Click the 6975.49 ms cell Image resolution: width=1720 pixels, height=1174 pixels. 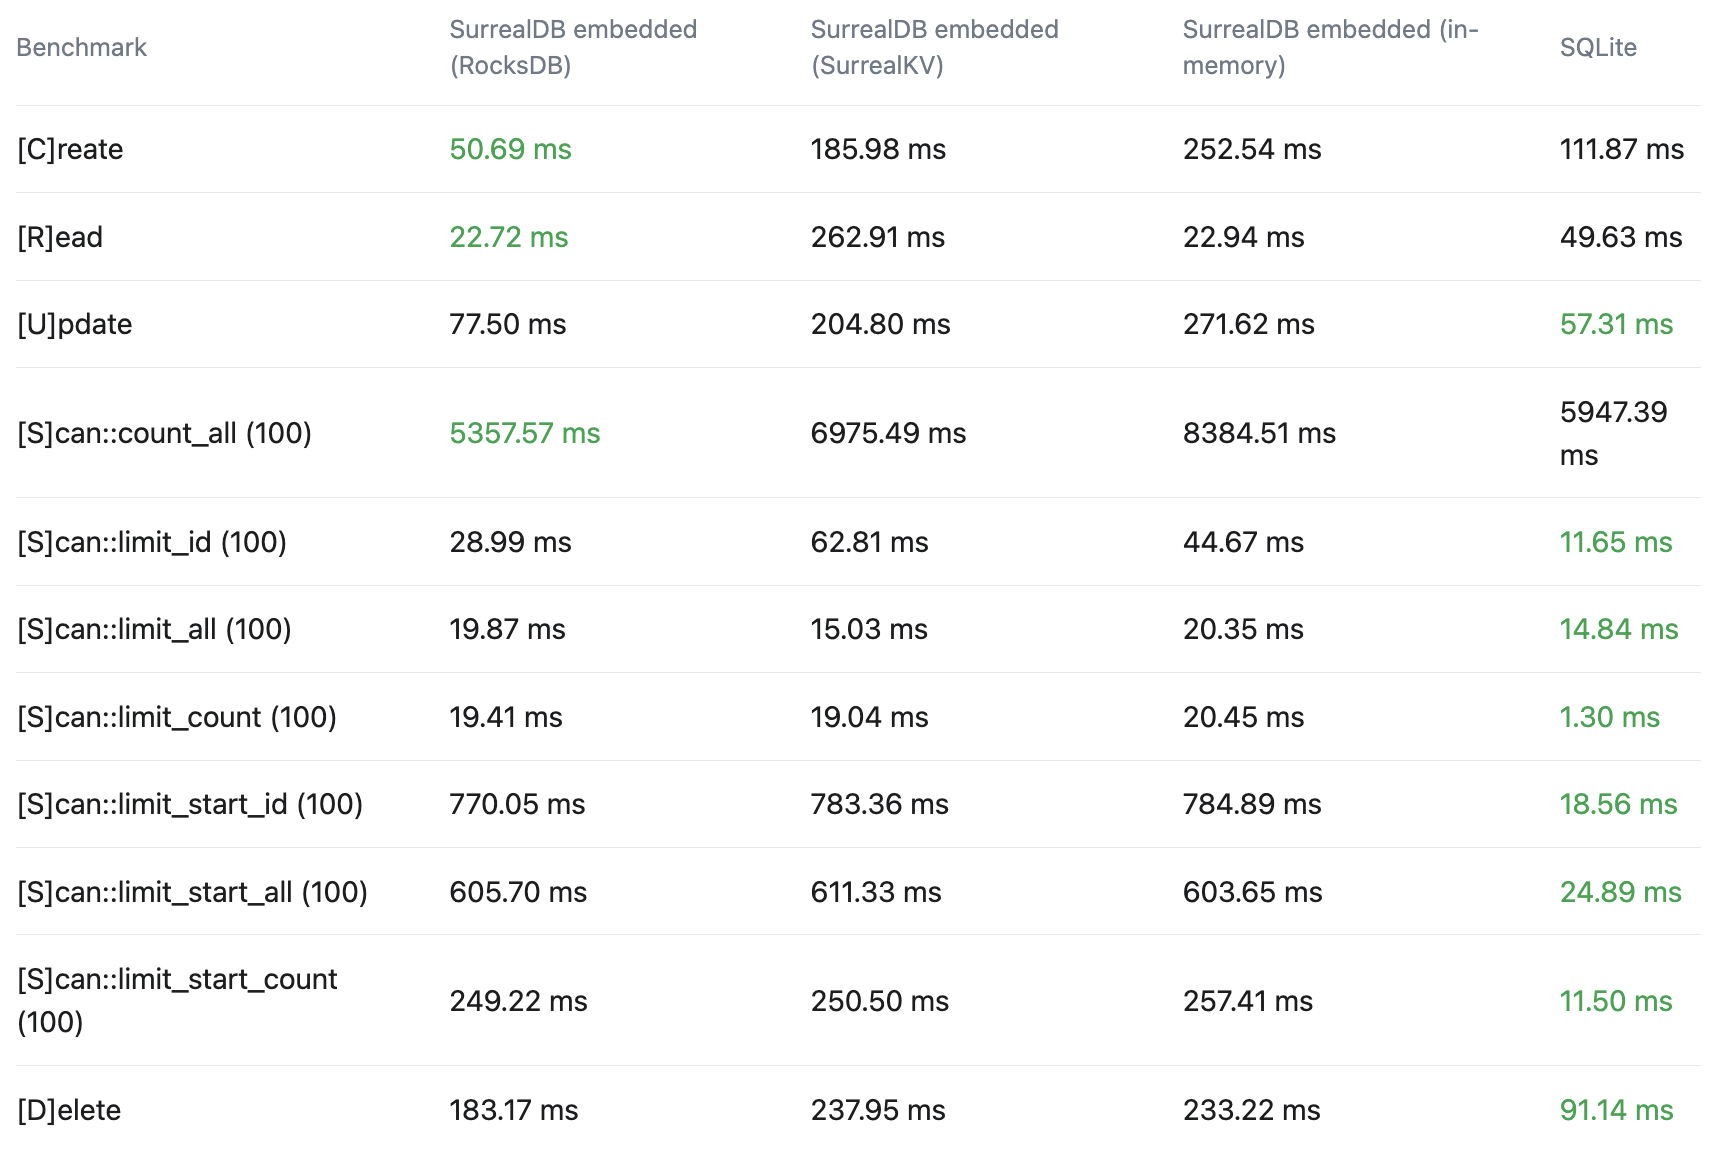889,433
